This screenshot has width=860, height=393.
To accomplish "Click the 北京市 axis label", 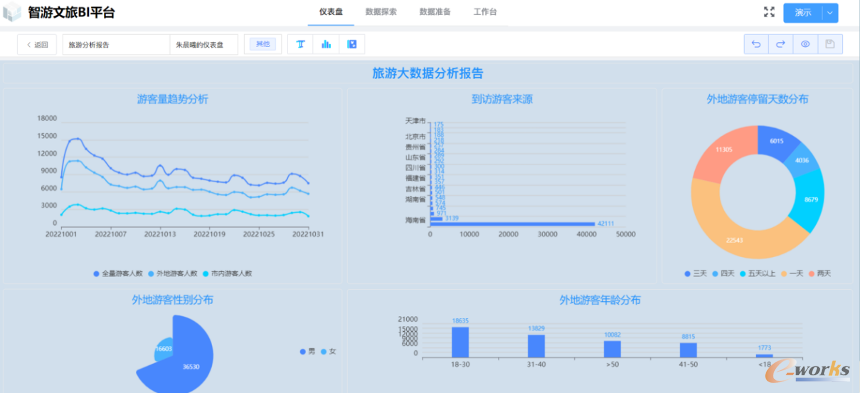I will tap(415, 136).
